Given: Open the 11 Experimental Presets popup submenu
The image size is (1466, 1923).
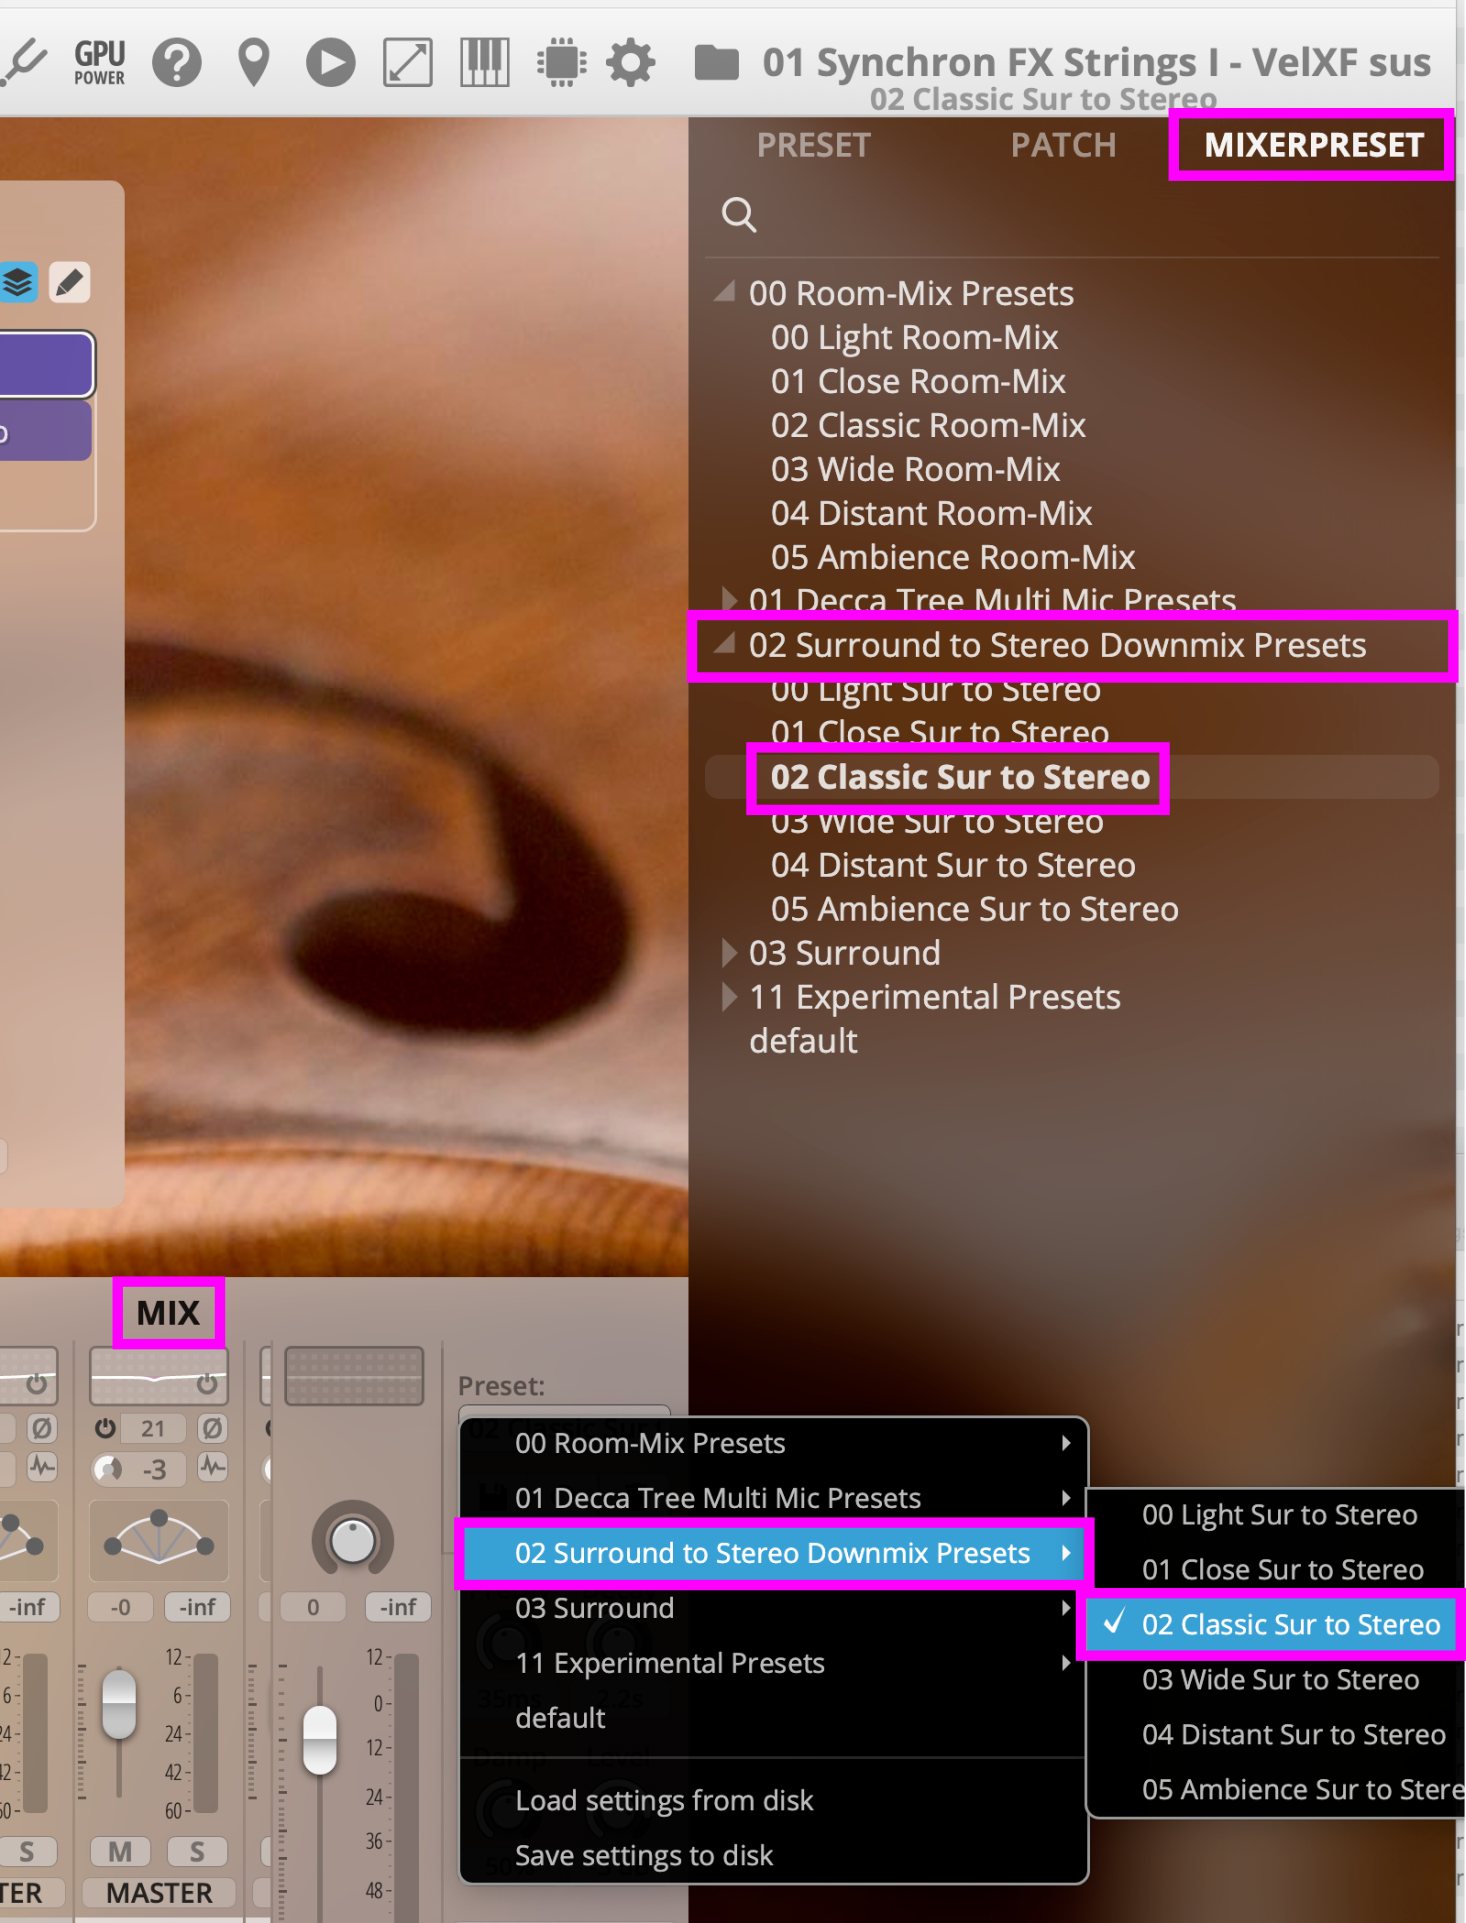Looking at the screenshot, I should click(x=773, y=1663).
